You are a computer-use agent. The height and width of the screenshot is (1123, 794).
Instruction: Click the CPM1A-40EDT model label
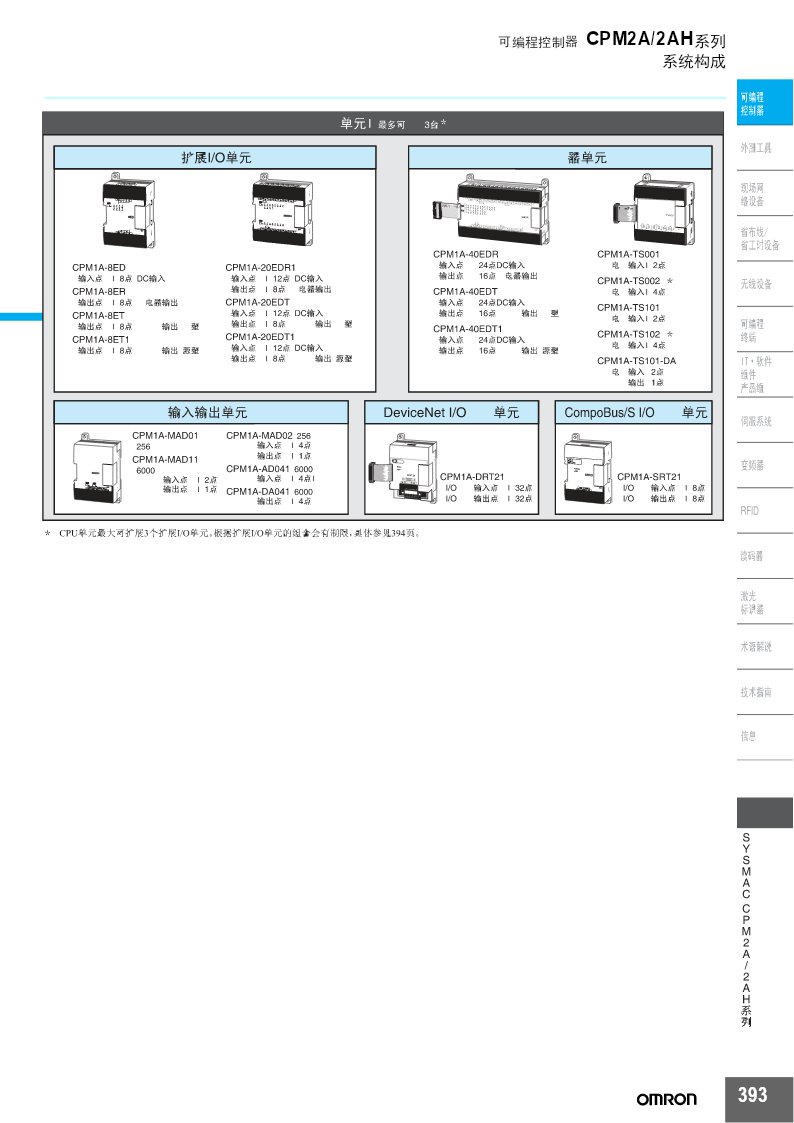coord(465,291)
